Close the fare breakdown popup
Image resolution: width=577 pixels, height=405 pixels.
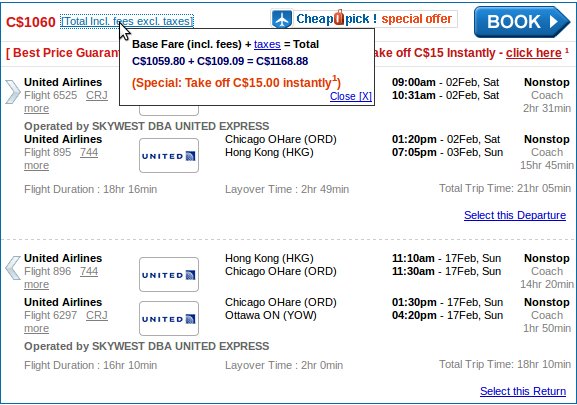(x=351, y=96)
